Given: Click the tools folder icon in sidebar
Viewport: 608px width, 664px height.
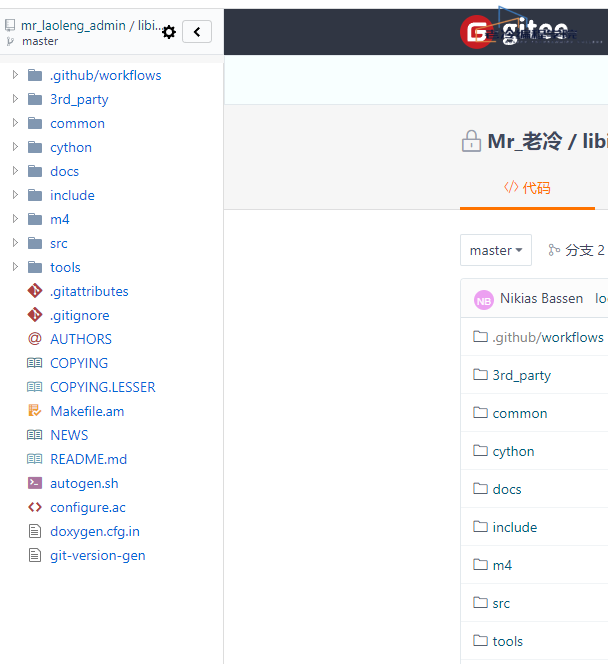Looking at the screenshot, I should click(35, 267).
